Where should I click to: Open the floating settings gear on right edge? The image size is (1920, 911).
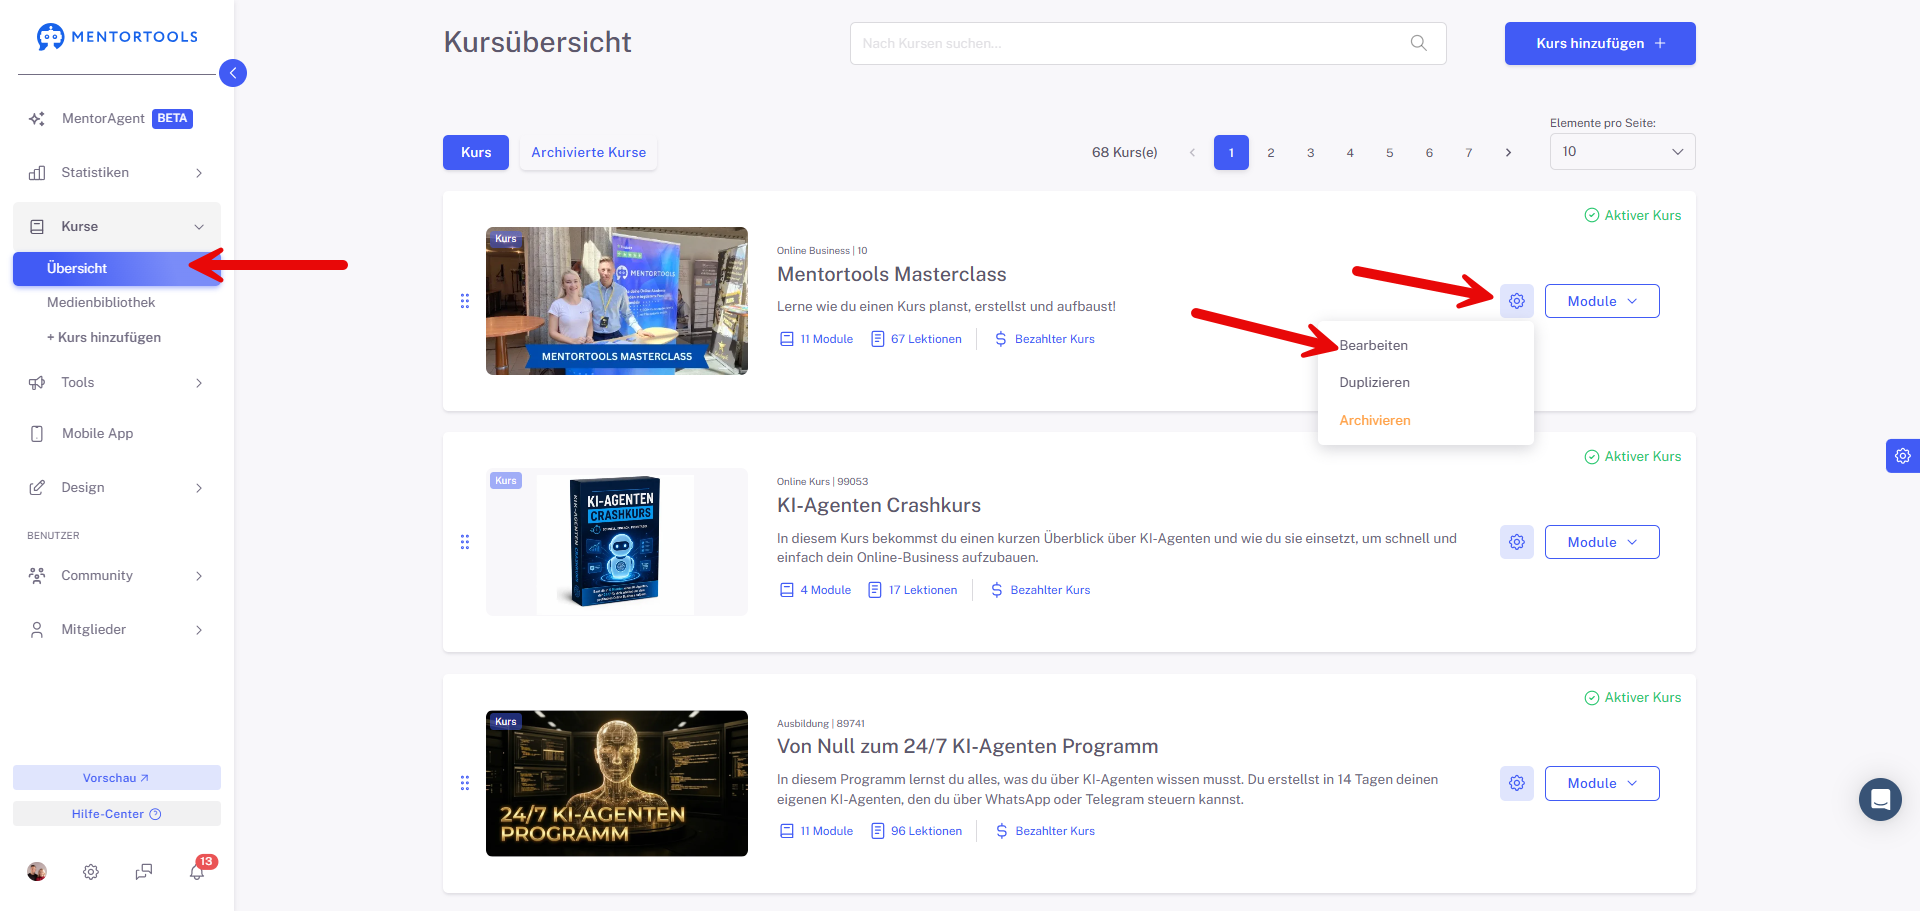[1903, 456]
